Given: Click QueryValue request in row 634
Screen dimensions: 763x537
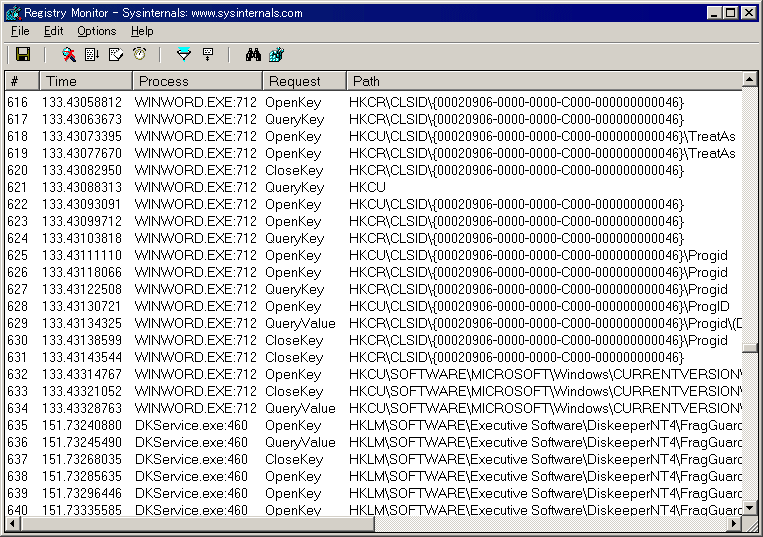Looking at the screenshot, I should [x=300, y=409].
